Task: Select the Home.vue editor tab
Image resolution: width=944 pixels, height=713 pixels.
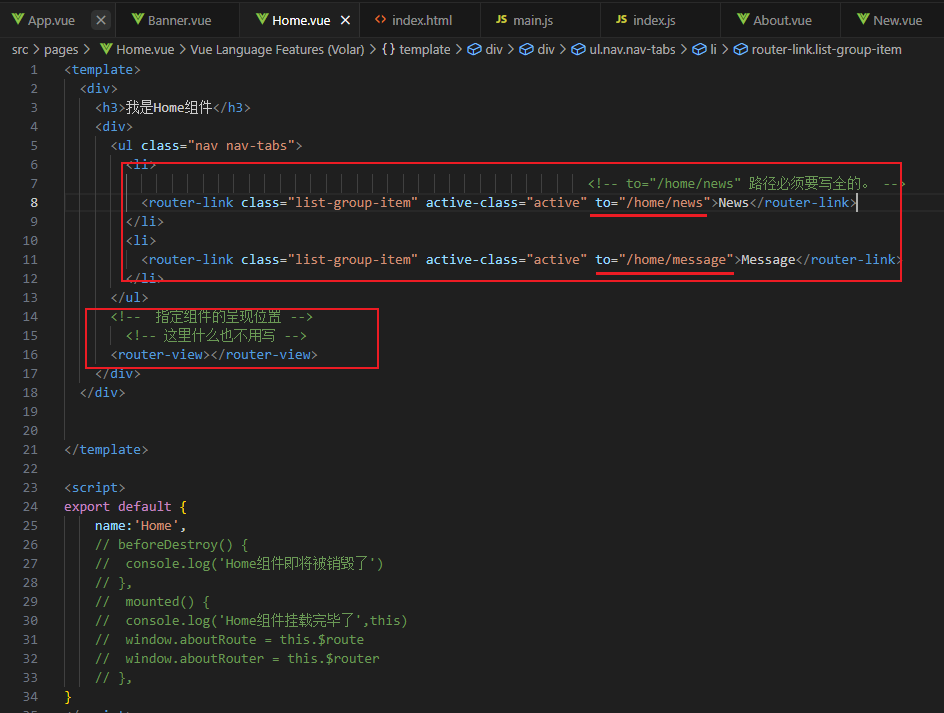Action: pos(301,20)
